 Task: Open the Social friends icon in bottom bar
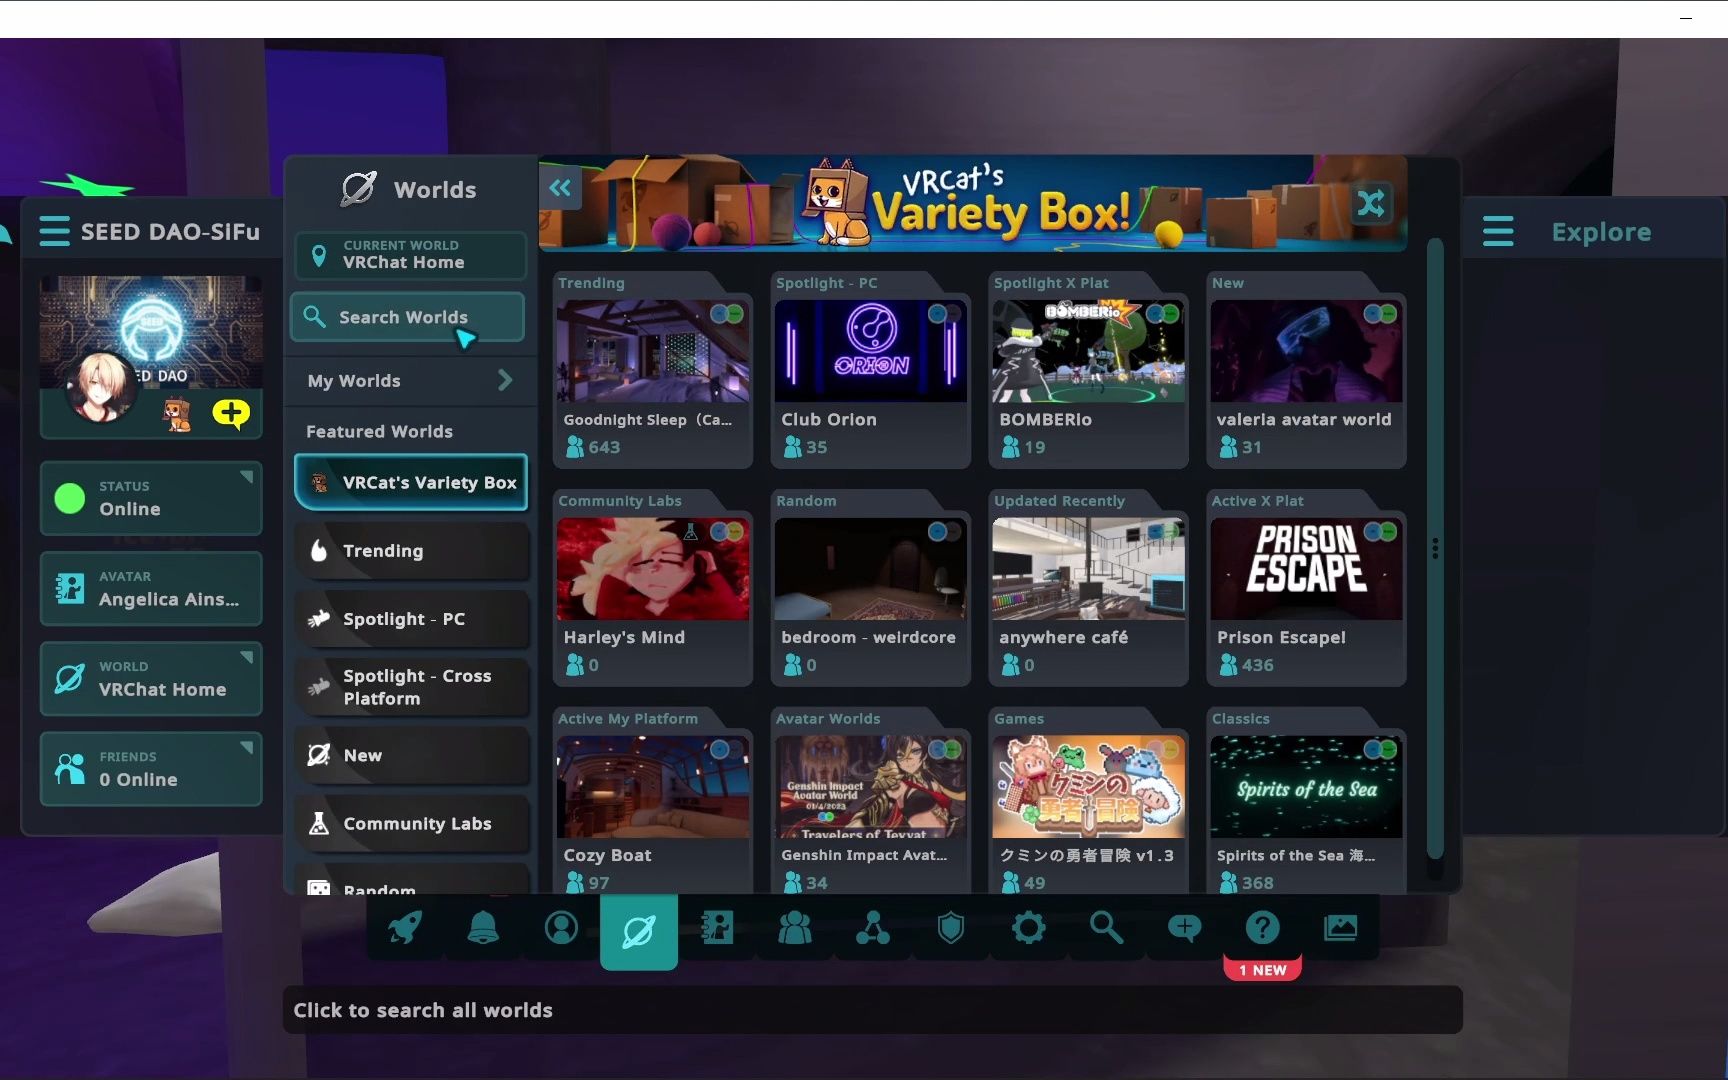(x=795, y=929)
